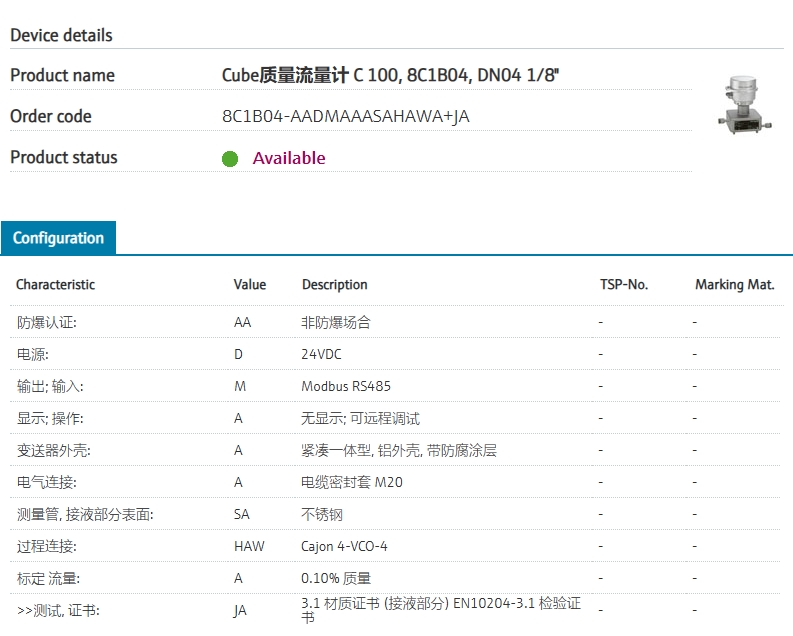Click the flowmeter product thumbnail image

[x=744, y=105]
